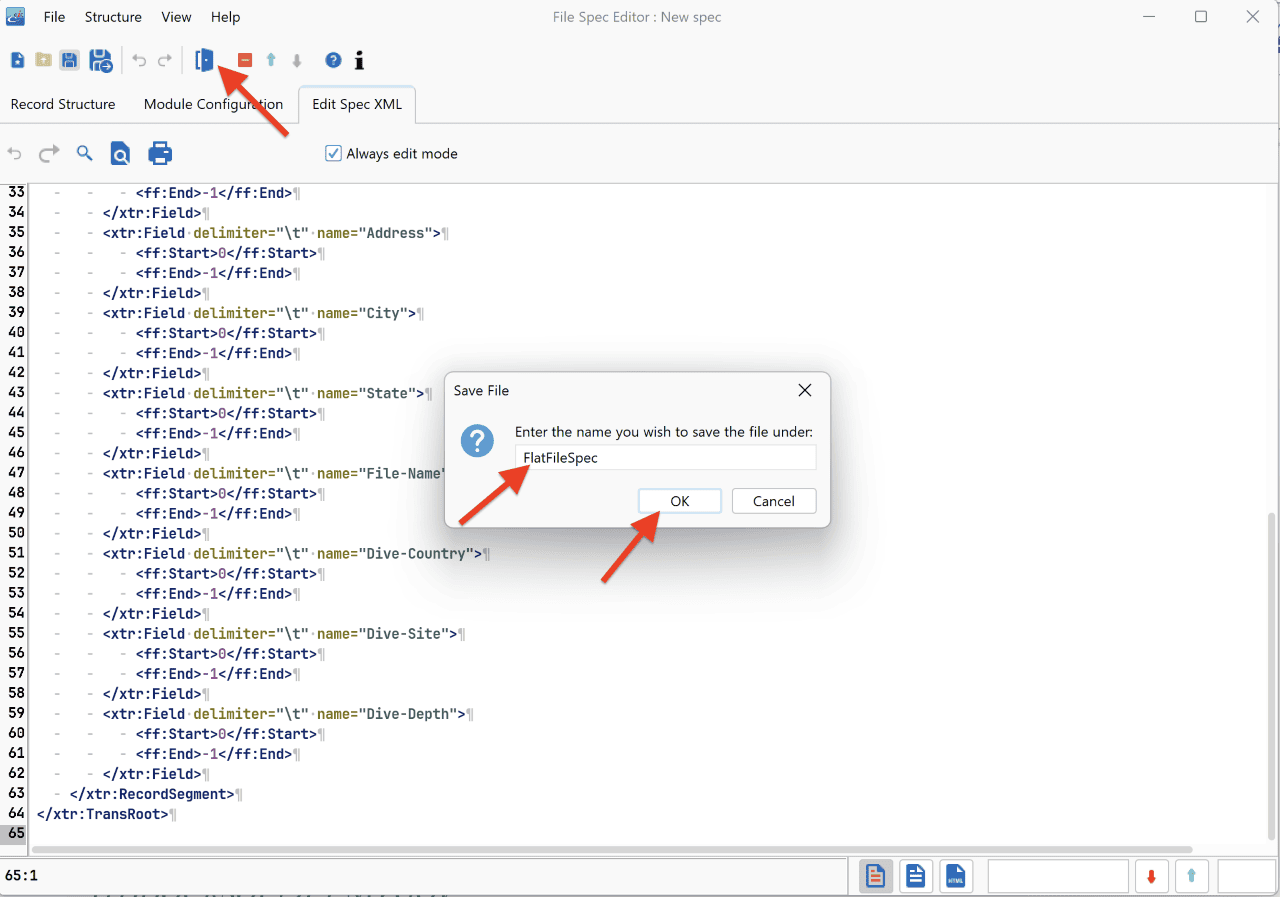The image size is (1280, 897).
Task: Select the HTML view icon
Action: [x=956, y=876]
